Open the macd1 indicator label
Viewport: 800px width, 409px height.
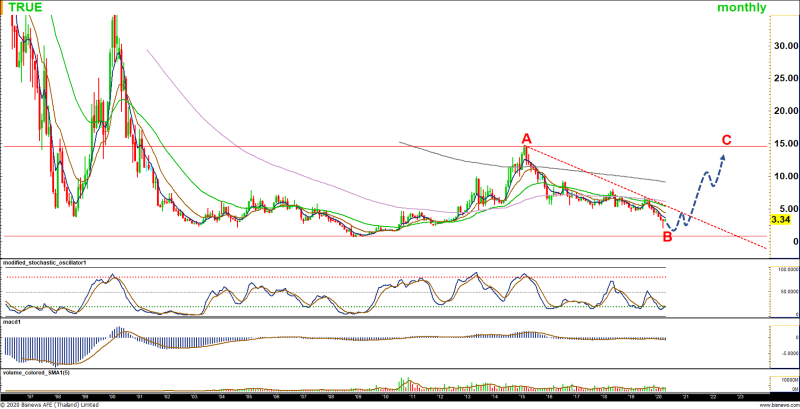pyautogui.click(x=13, y=323)
